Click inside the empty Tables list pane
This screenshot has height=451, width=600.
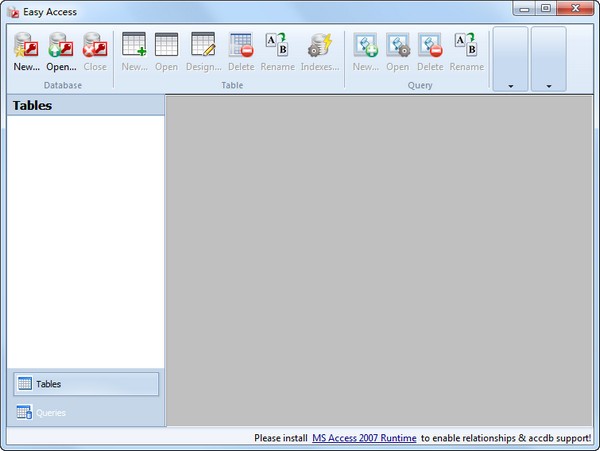(x=86, y=240)
